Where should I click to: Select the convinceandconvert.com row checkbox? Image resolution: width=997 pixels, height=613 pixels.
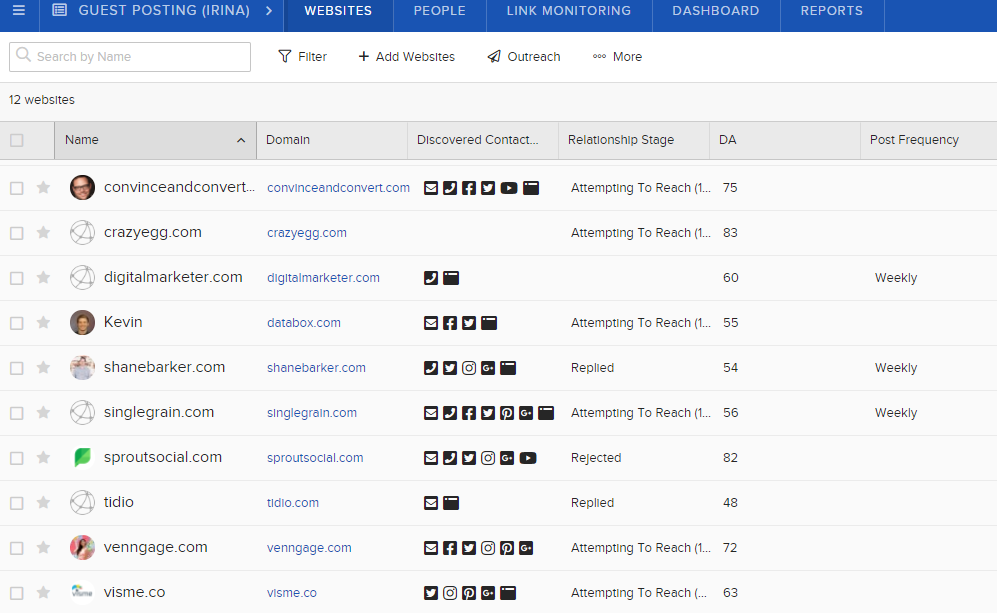coord(17,188)
